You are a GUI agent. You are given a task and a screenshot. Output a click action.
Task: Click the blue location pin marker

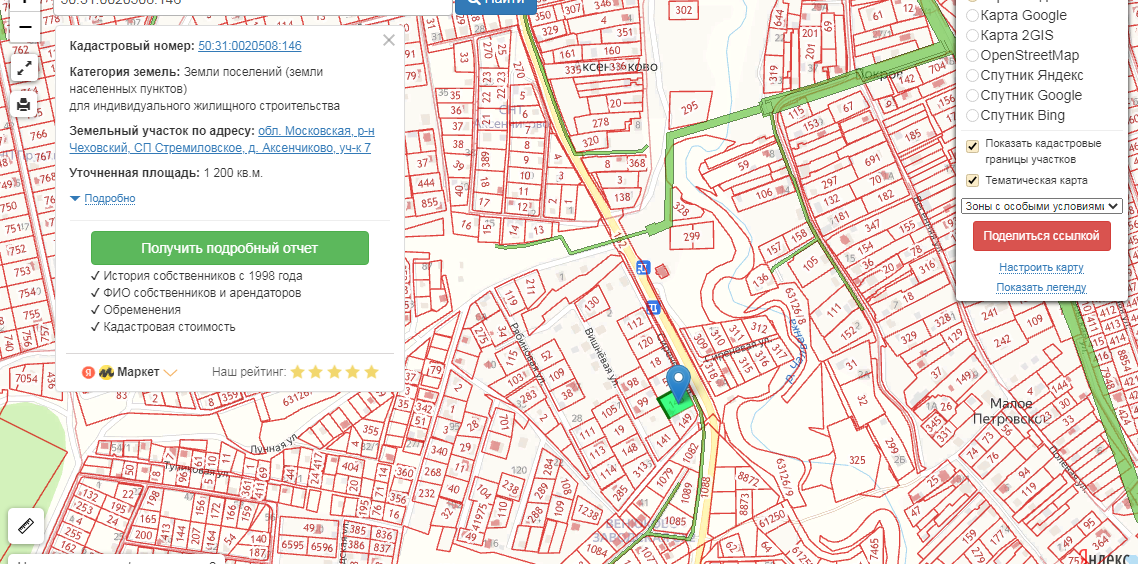coord(679,384)
